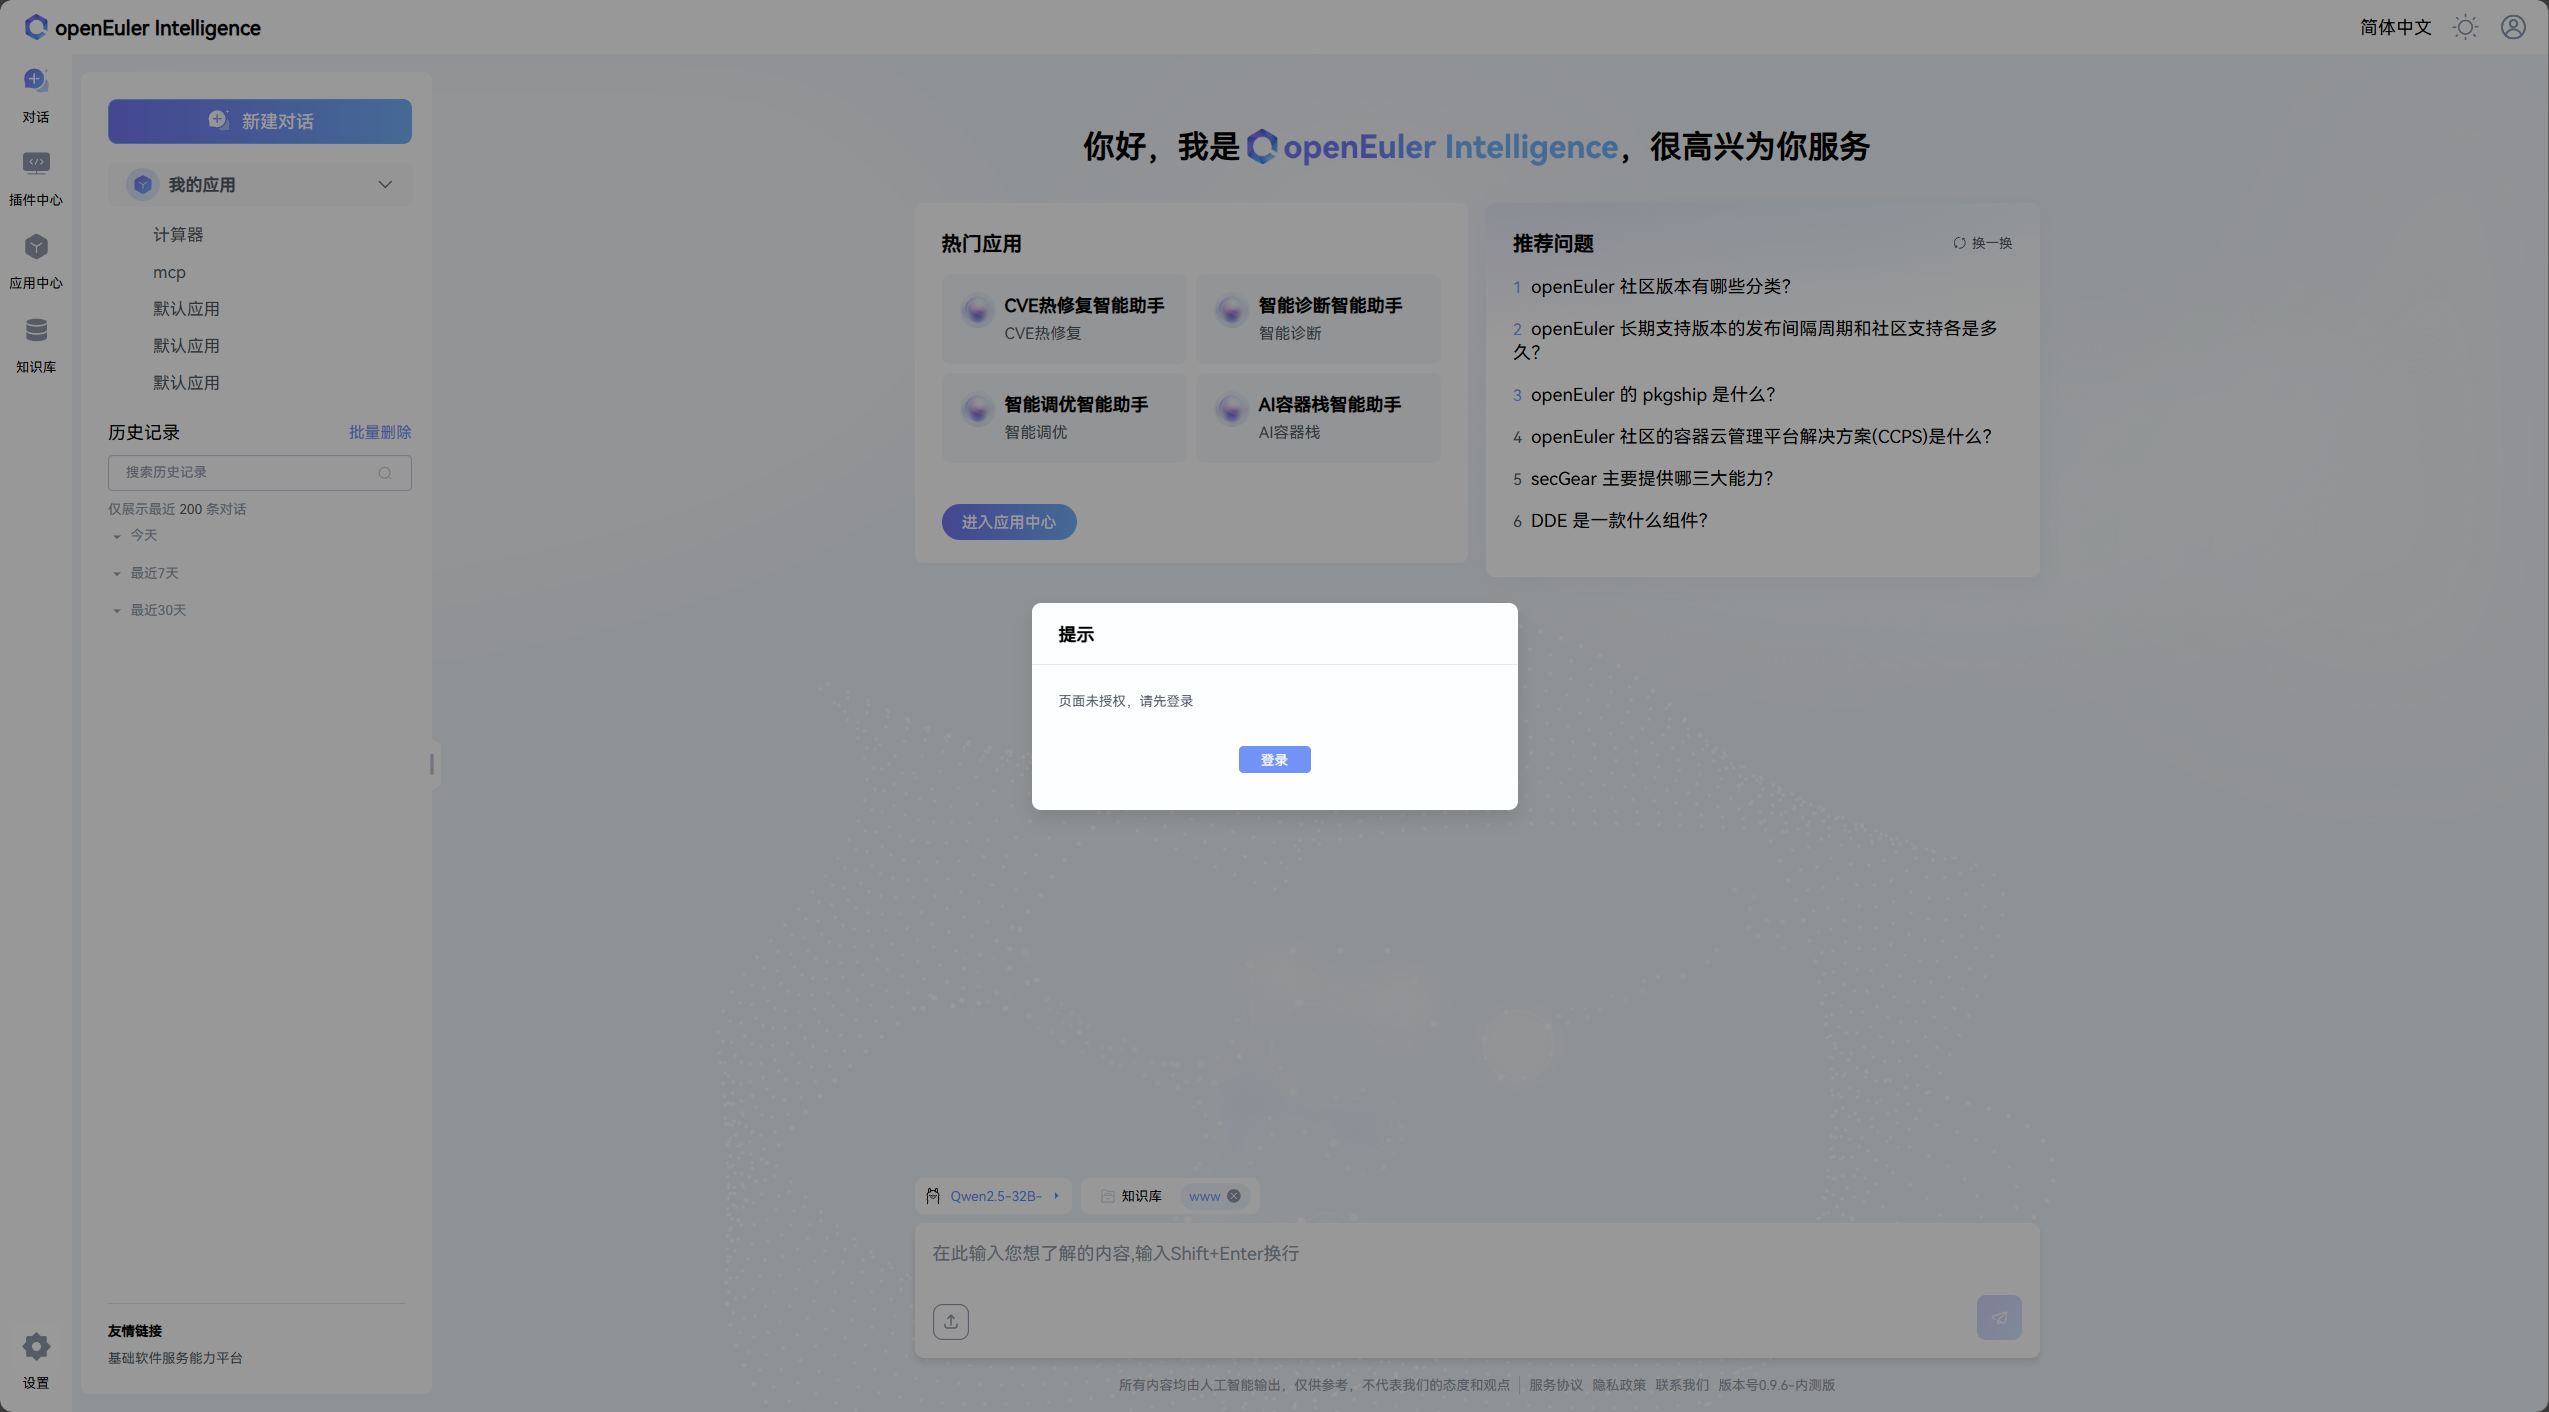Viewport: 2549px width, 1412px height.
Task: Select 计算器 in my apps list
Action: 178,235
